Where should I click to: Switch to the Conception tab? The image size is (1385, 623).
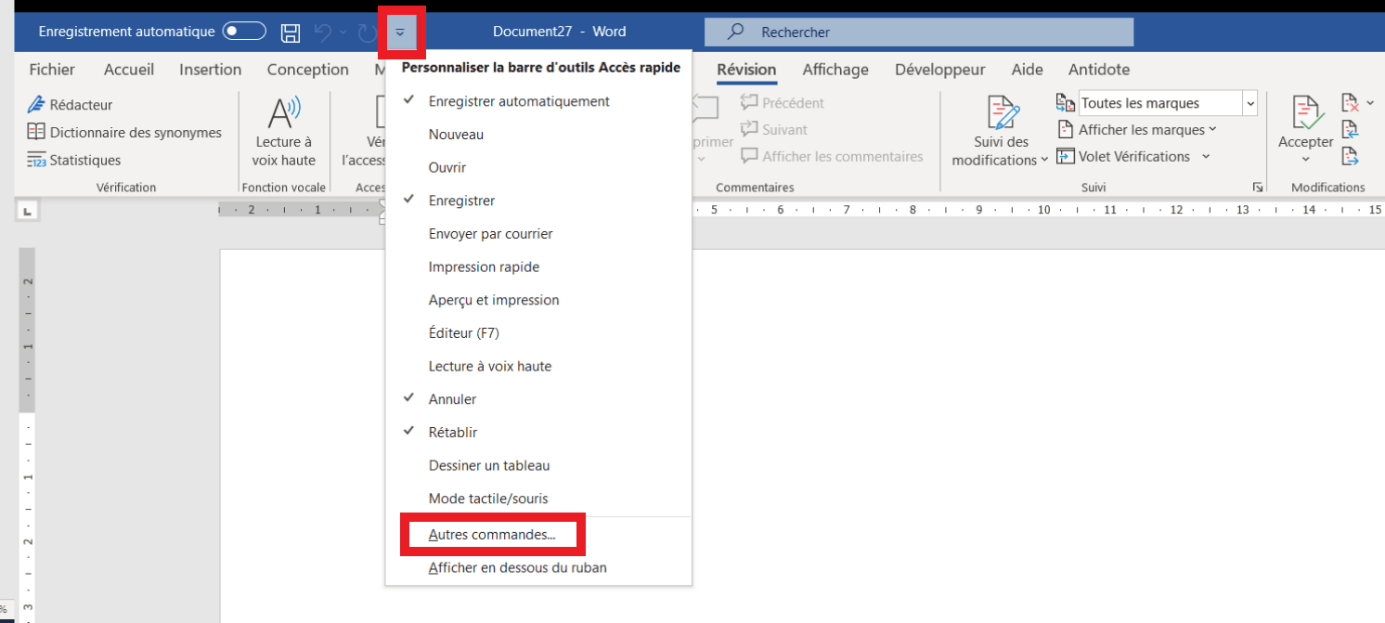pos(308,69)
